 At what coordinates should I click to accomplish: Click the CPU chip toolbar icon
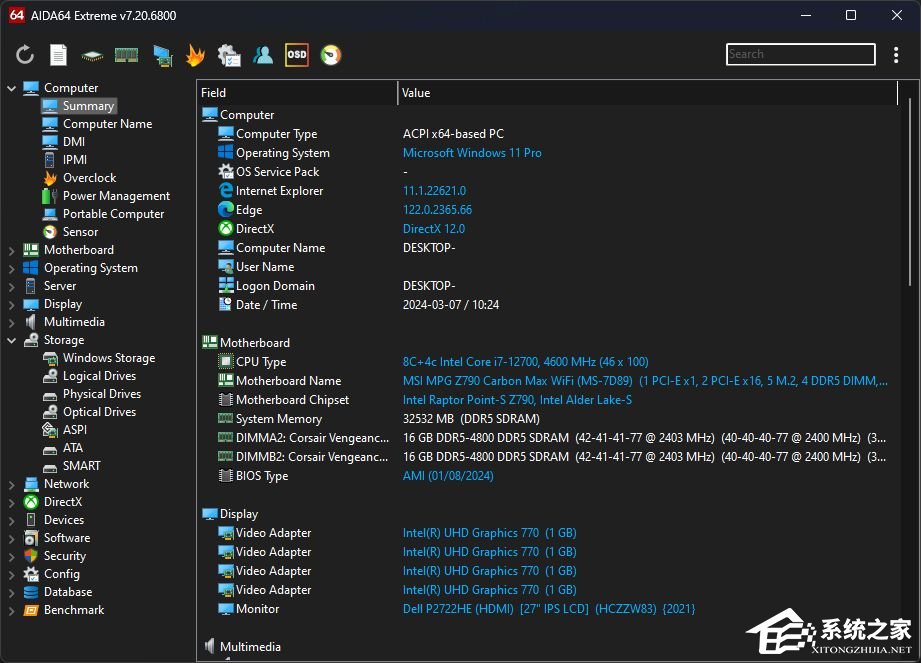tap(92, 56)
